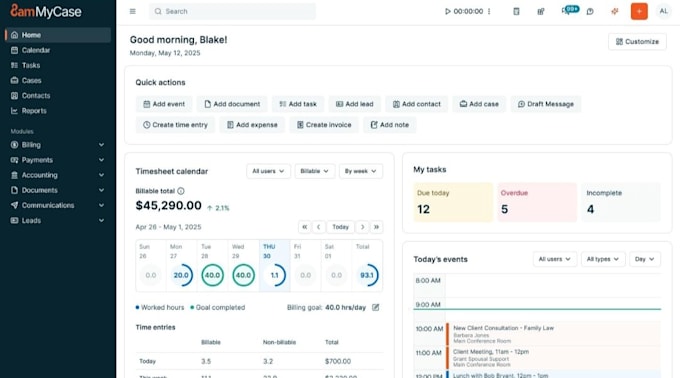This screenshot has width=680, height=378.
Task: Click in the Search field
Action: 232,11
